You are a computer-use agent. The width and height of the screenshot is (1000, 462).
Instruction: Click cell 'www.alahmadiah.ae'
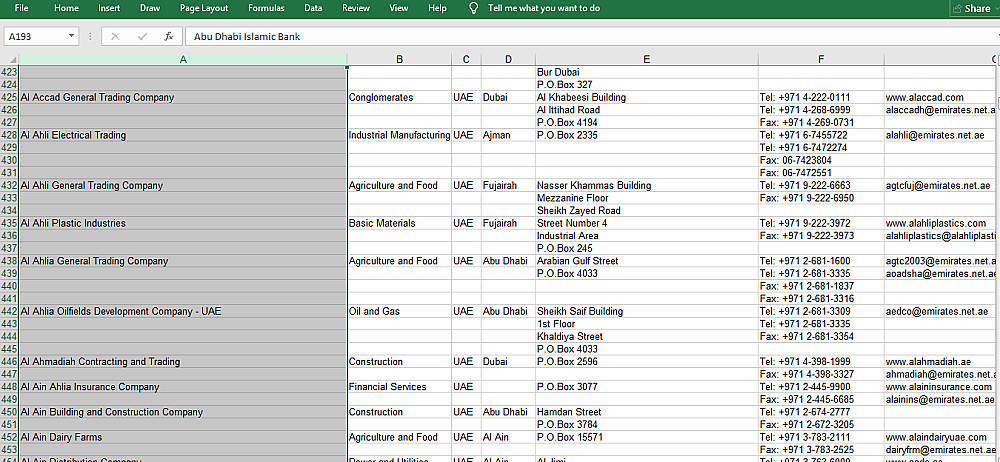[x=941, y=362]
